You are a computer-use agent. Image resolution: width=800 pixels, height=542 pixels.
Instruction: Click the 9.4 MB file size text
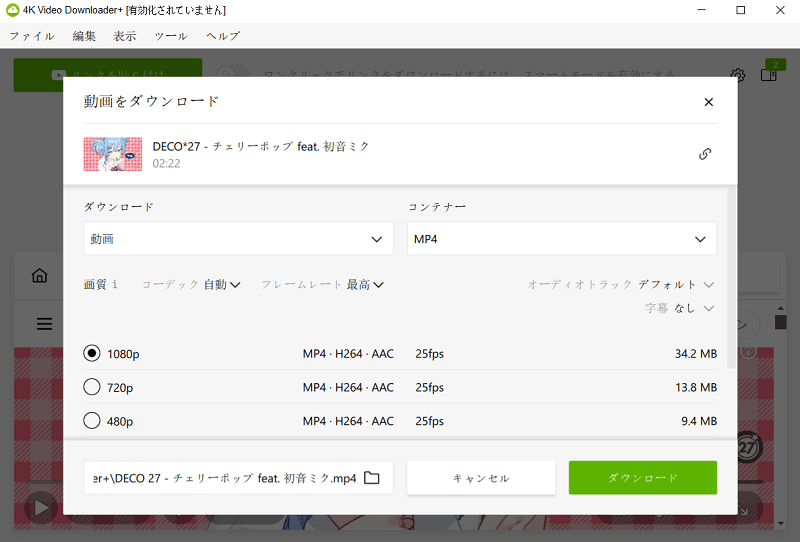pyautogui.click(x=699, y=421)
